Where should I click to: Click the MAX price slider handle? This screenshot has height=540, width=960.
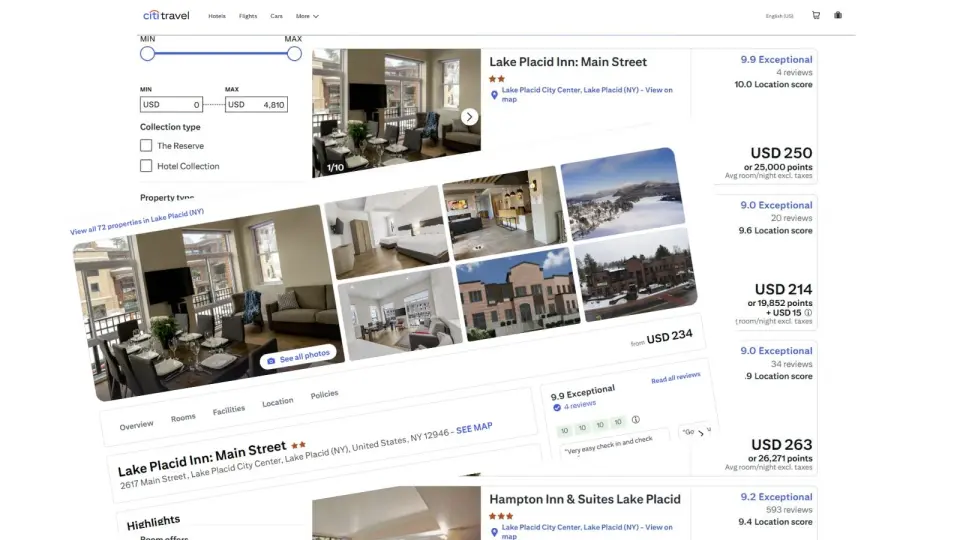(x=294, y=54)
